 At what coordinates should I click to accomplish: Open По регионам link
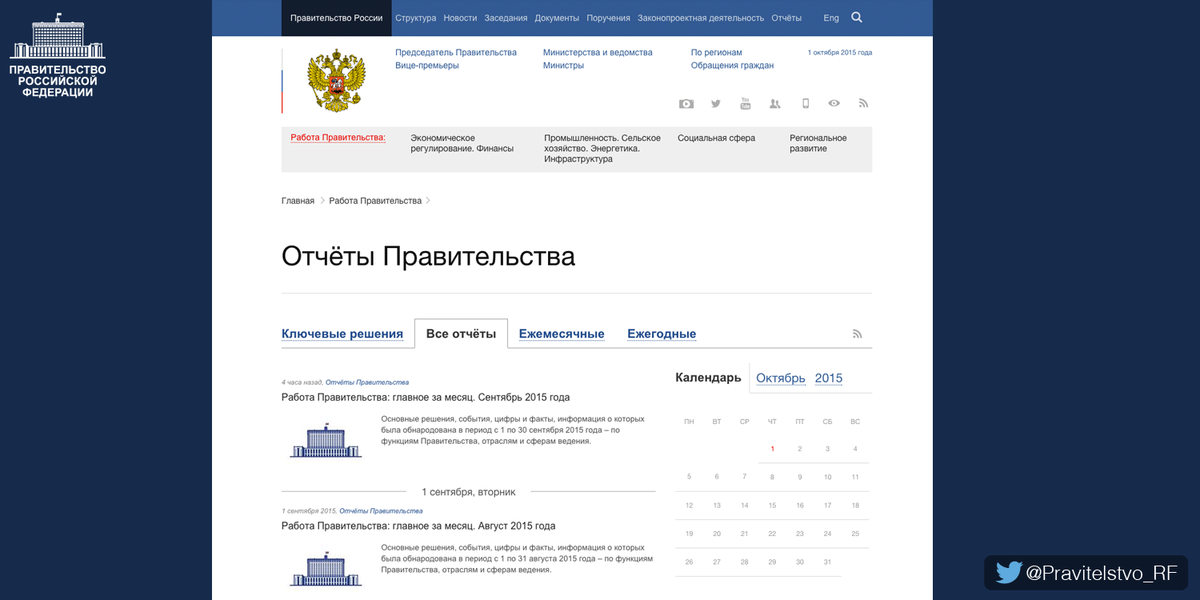click(x=717, y=52)
